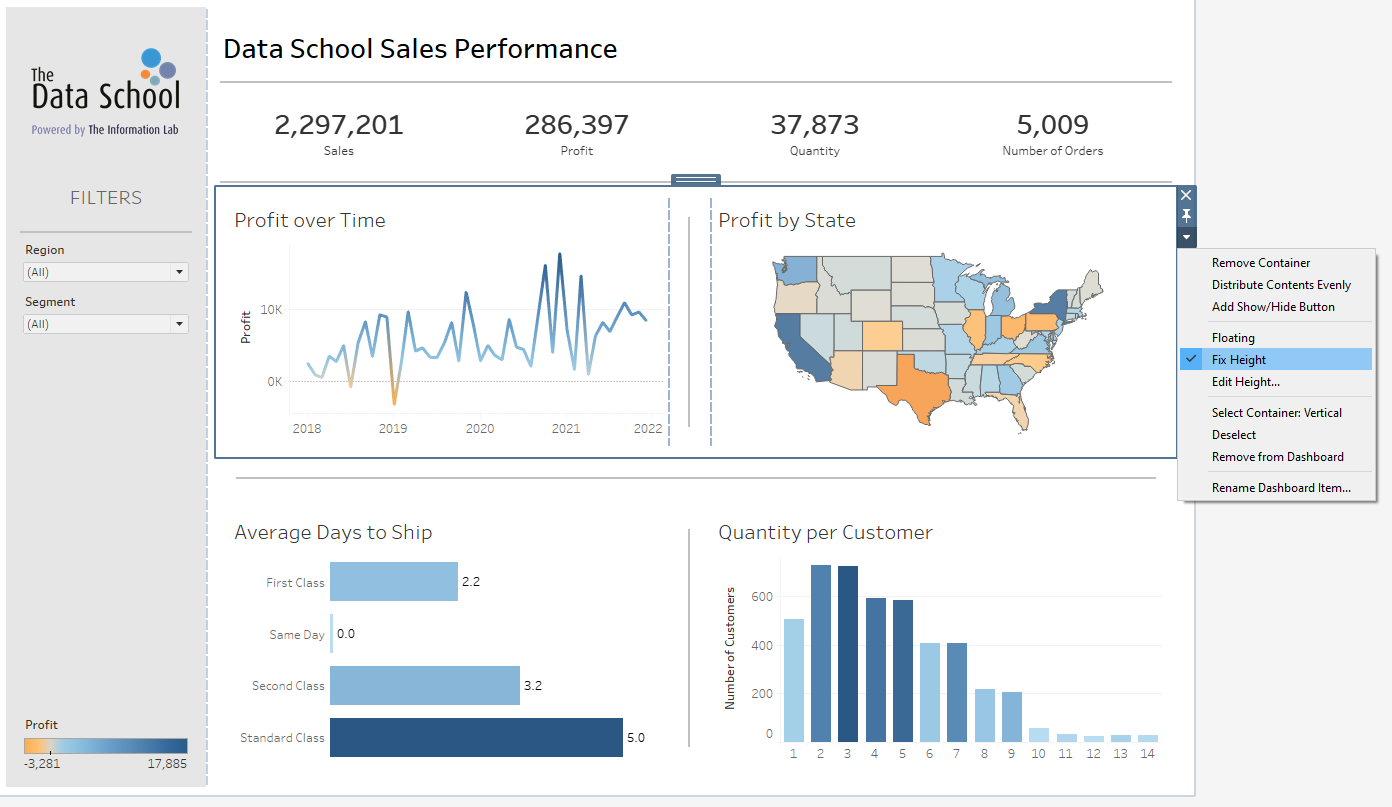The height and width of the screenshot is (807, 1392).
Task: Toggle the Floating option in menu
Action: 1232,338
